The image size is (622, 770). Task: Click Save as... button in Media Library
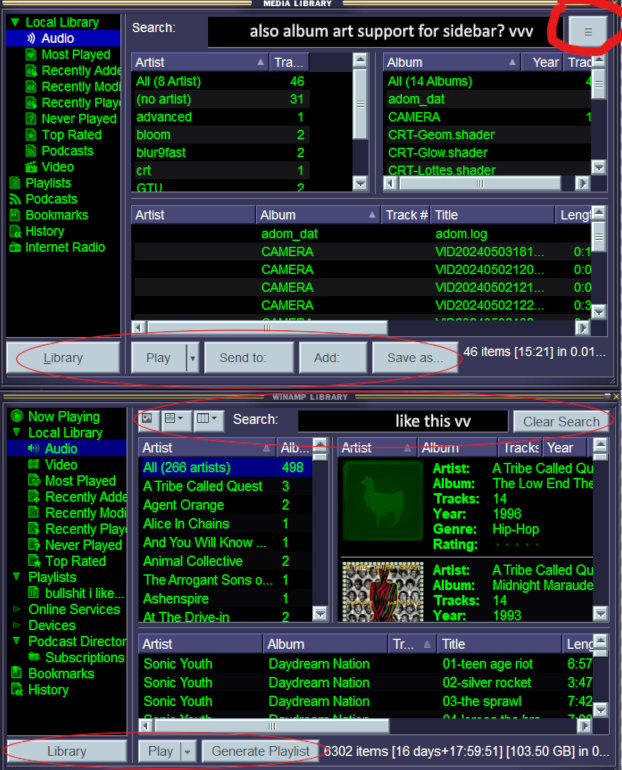pyautogui.click(x=415, y=358)
